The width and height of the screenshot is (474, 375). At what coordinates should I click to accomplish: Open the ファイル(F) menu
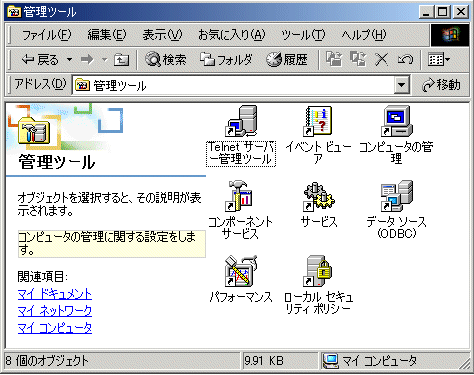tap(47, 35)
